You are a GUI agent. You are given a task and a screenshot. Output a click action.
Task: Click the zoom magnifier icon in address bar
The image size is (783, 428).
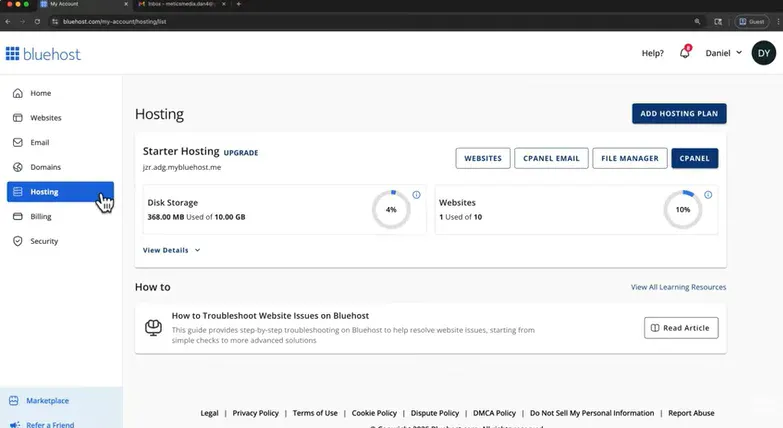(x=697, y=21)
